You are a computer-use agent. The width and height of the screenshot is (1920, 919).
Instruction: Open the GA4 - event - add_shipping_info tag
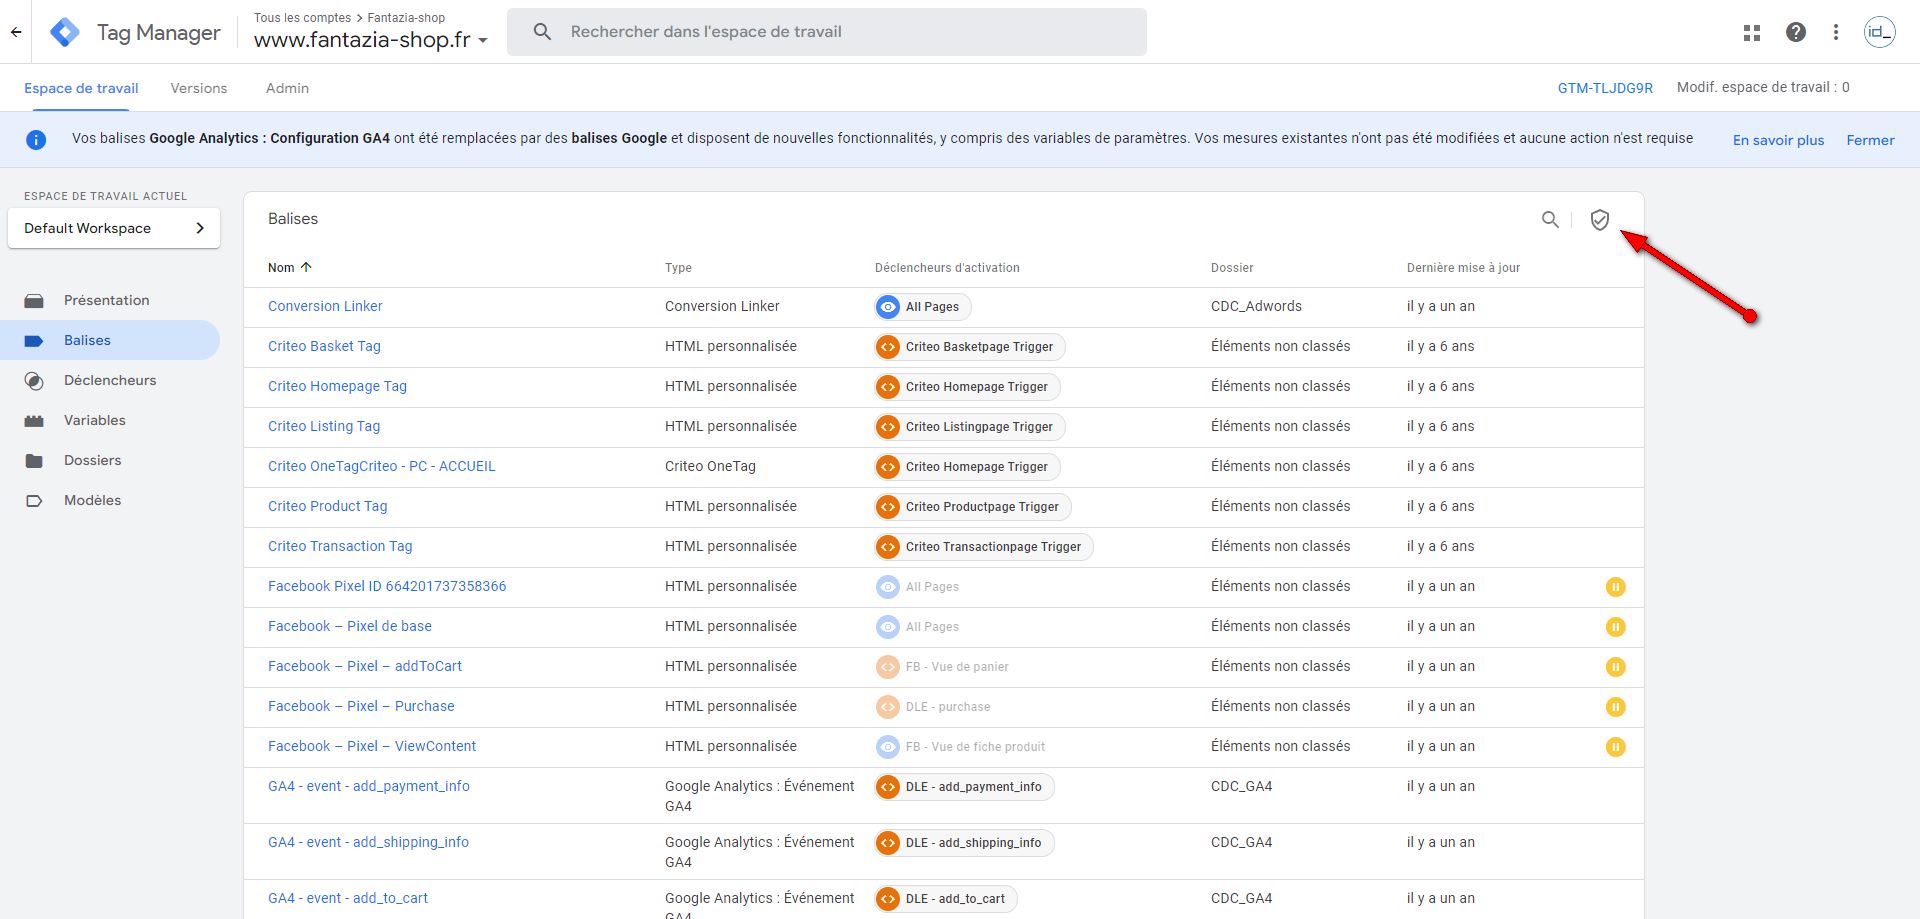[368, 842]
